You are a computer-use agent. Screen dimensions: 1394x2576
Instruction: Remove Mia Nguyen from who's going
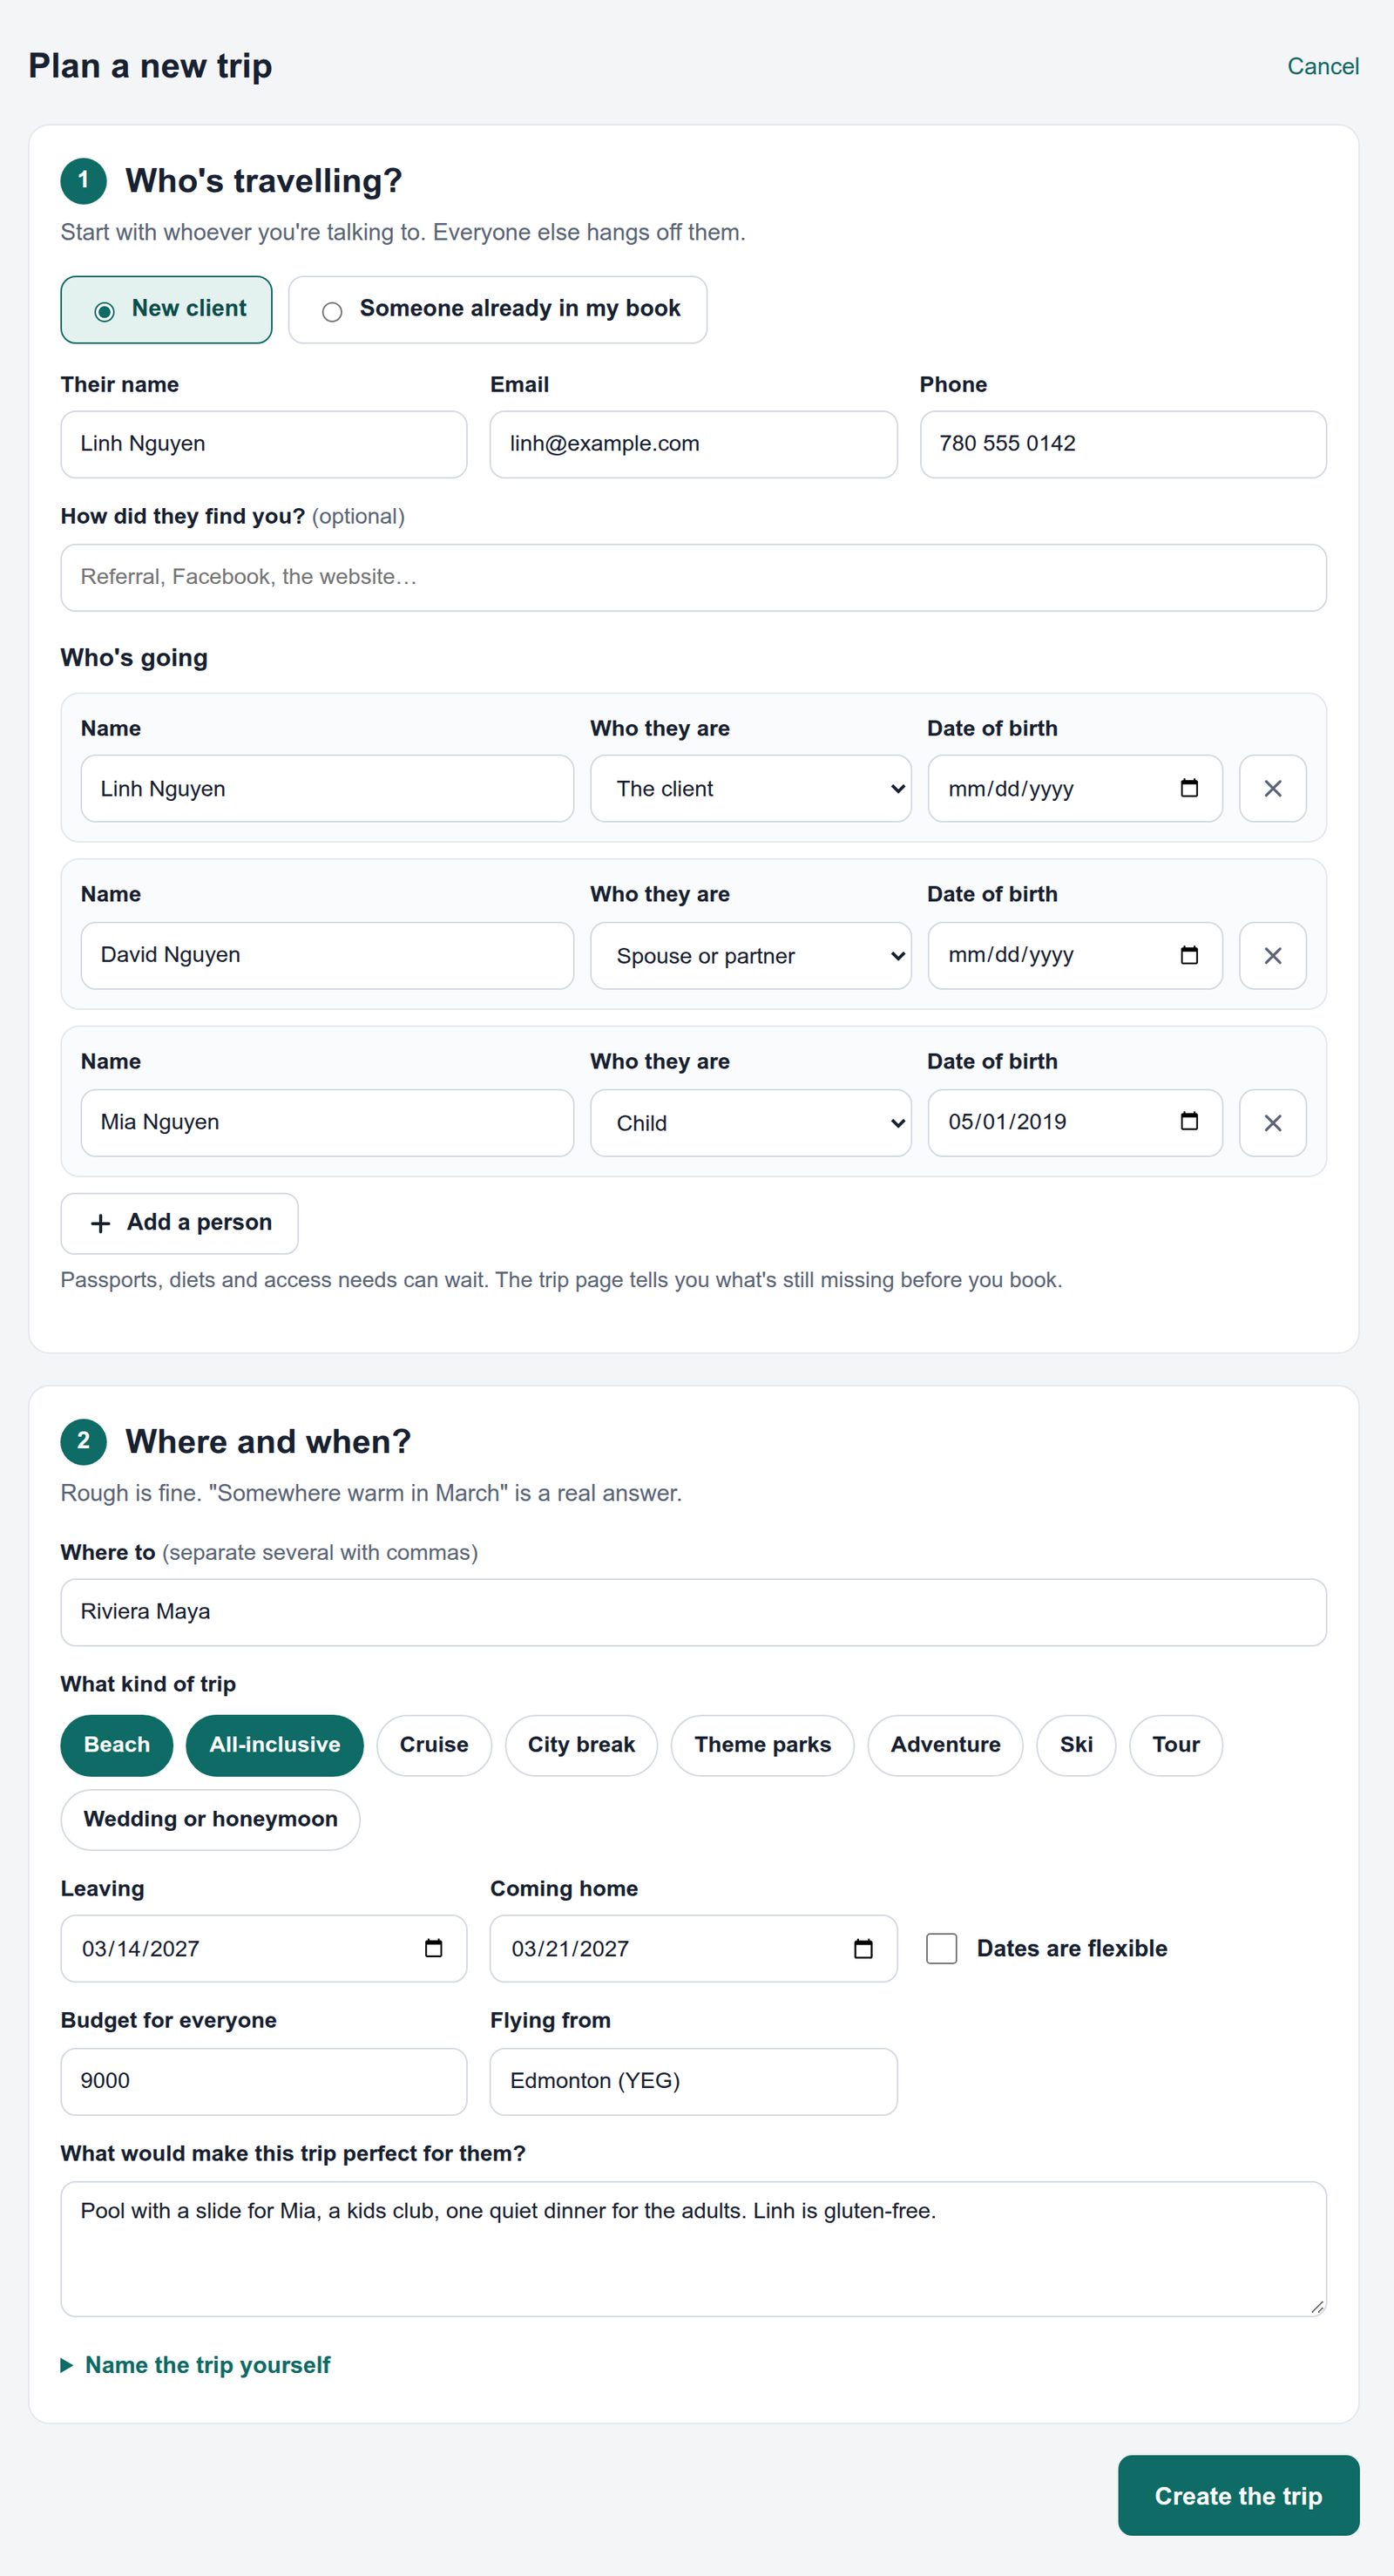point(1272,1123)
